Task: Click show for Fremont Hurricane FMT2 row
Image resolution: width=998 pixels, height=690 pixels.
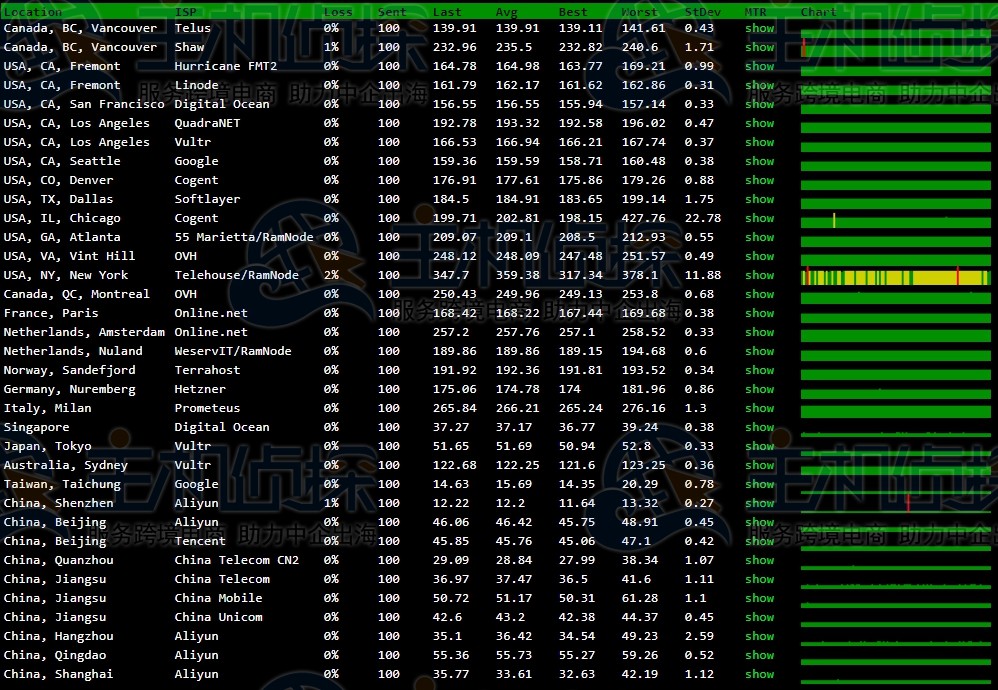Action: 759,66
